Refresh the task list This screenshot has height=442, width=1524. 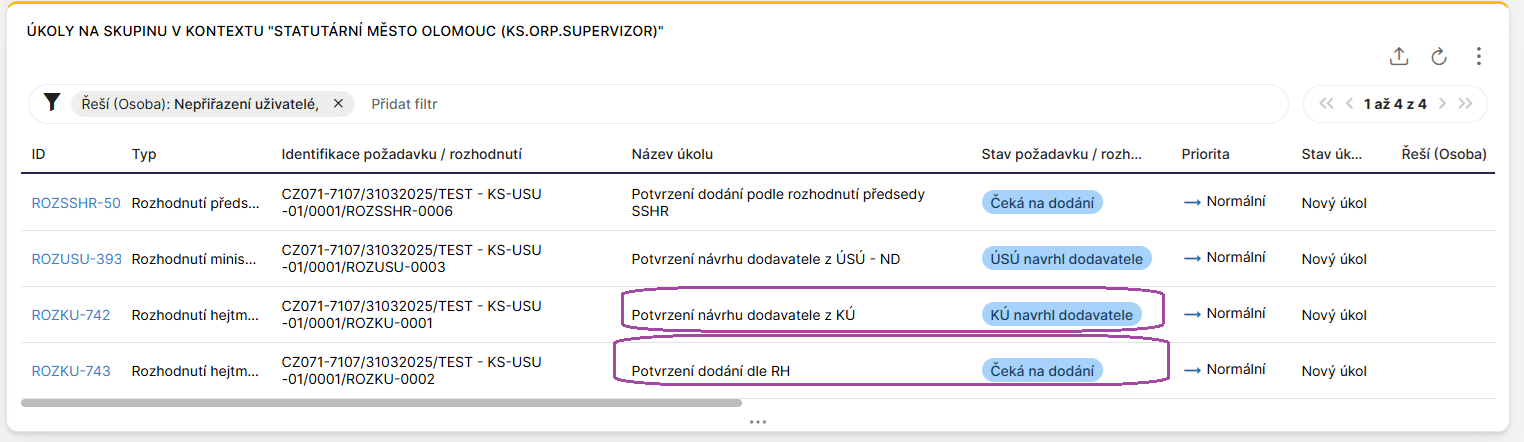point(1439,57)
